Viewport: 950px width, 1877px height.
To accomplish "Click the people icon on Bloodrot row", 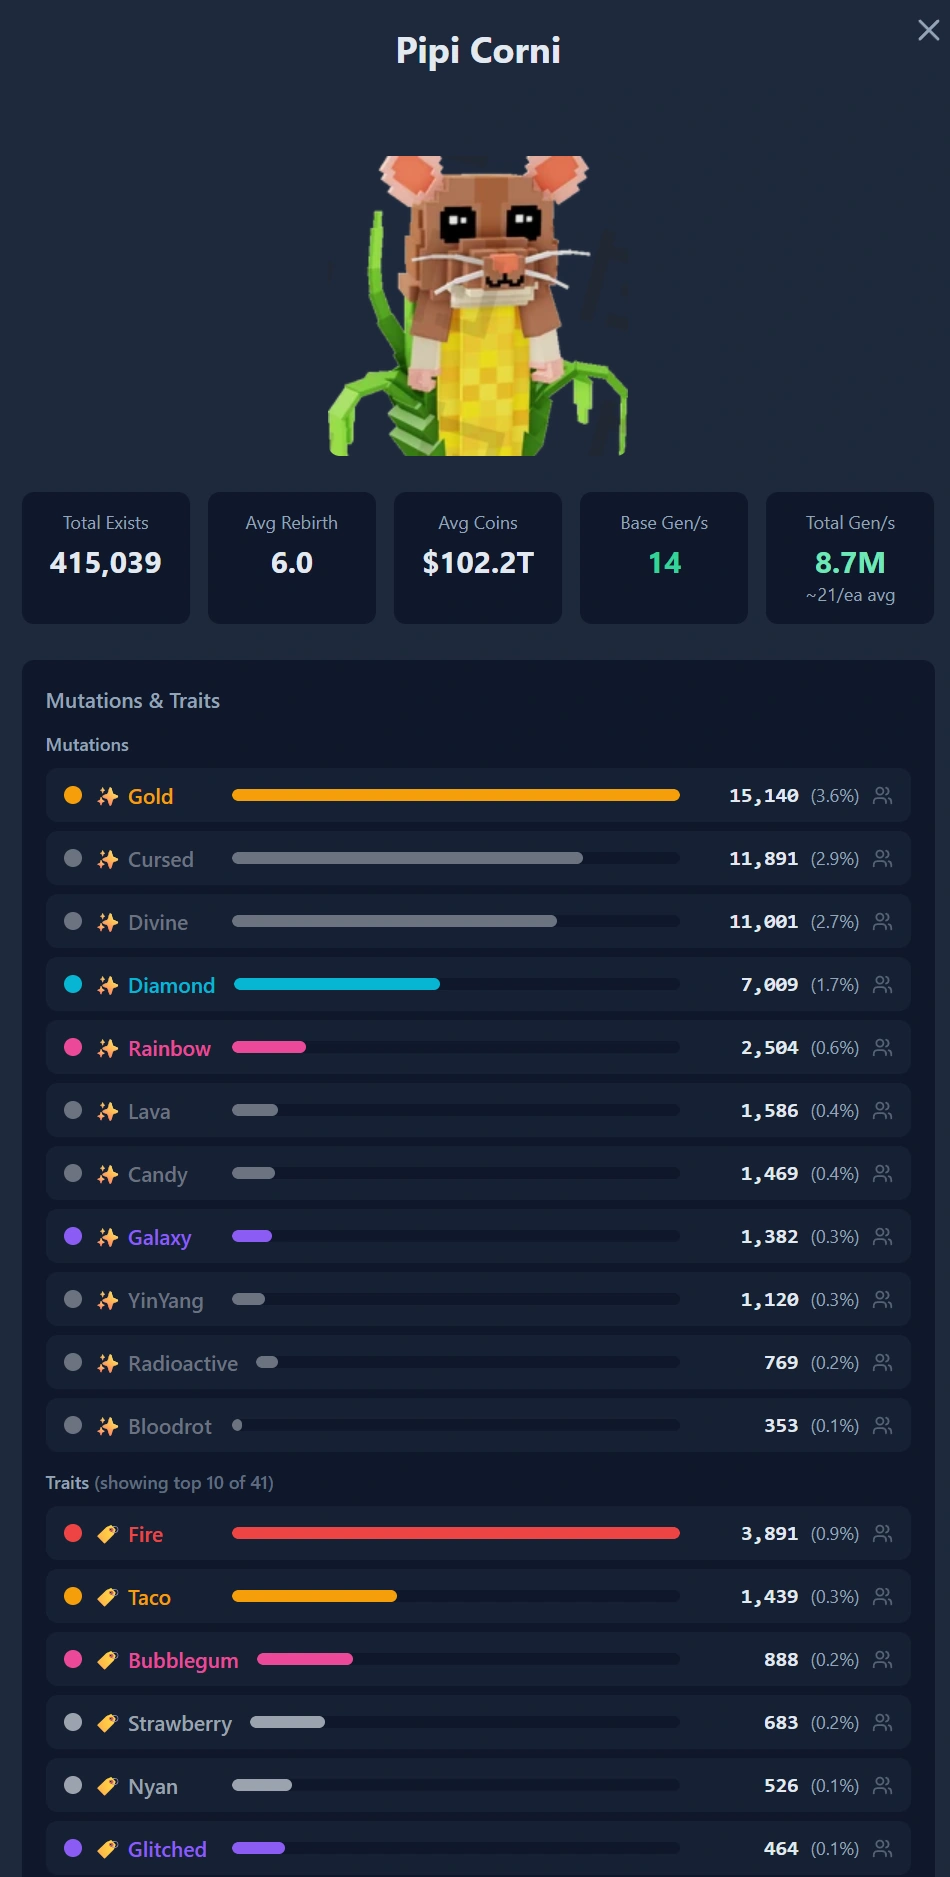I will [x=882, y=1426].
